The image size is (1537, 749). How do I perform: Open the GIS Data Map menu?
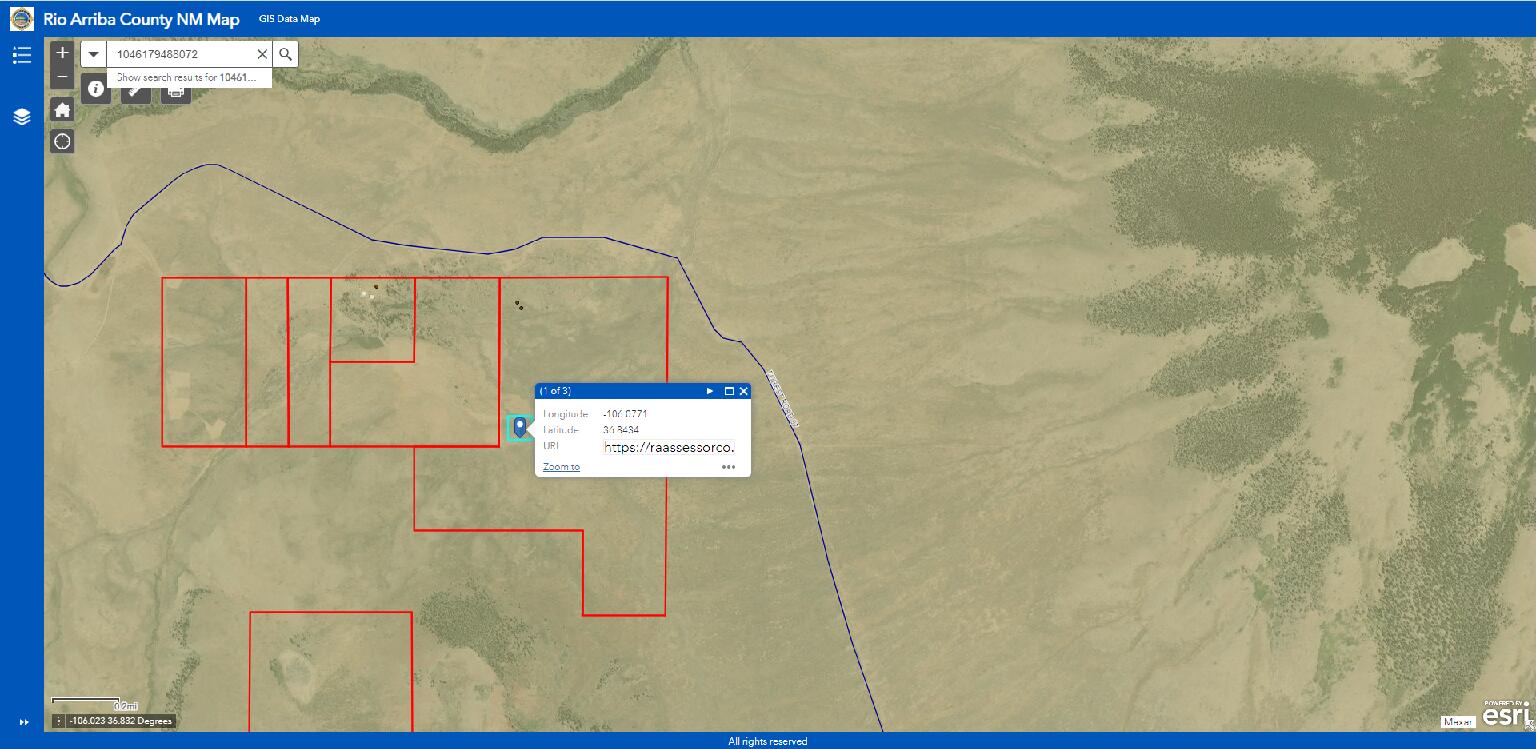[x=290, y=17]
